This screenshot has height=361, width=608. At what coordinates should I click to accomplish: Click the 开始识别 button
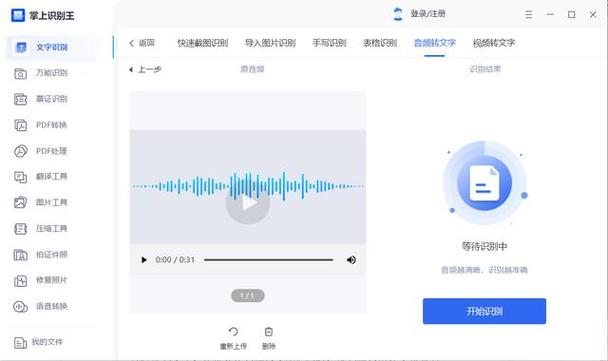point(484,311)
